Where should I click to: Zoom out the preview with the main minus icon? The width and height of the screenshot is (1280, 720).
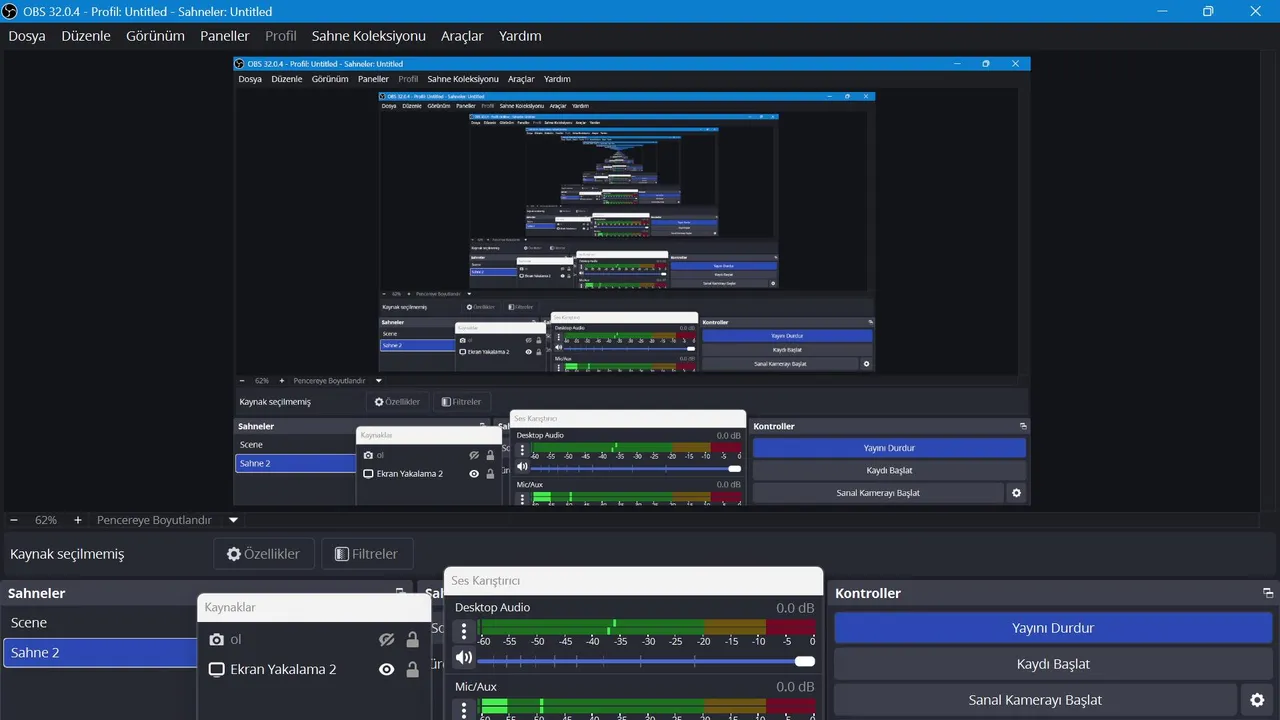[x=14, y=520]
